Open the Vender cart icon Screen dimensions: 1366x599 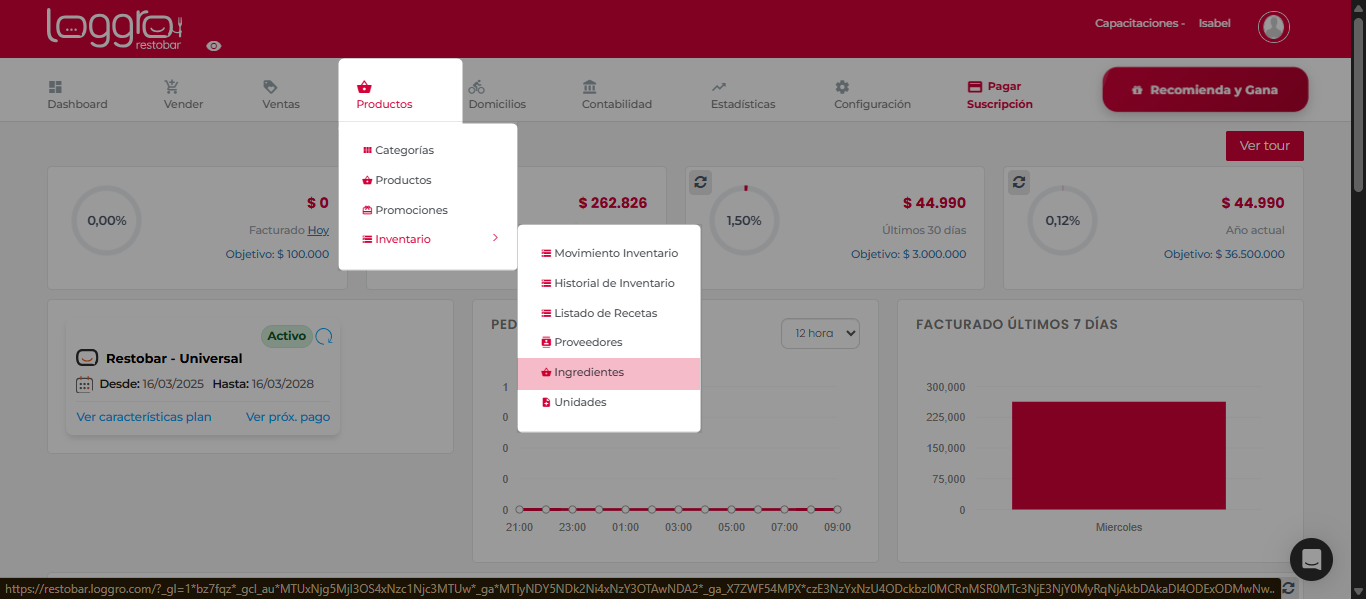pos(172,87)
